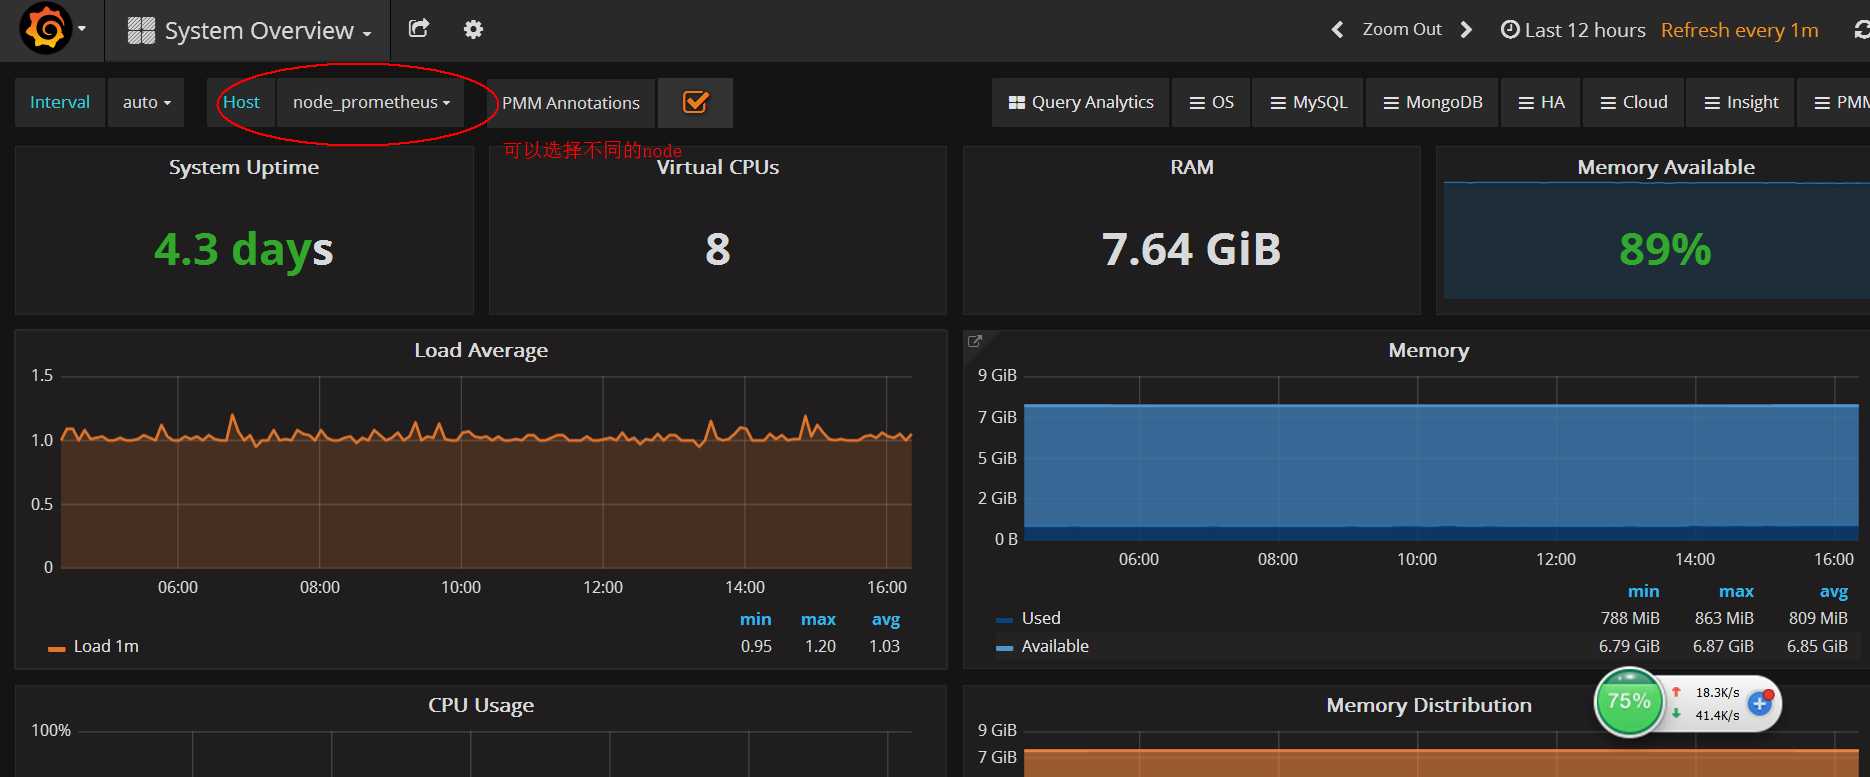Shift time range forward with right arrow

(1466, 30)
